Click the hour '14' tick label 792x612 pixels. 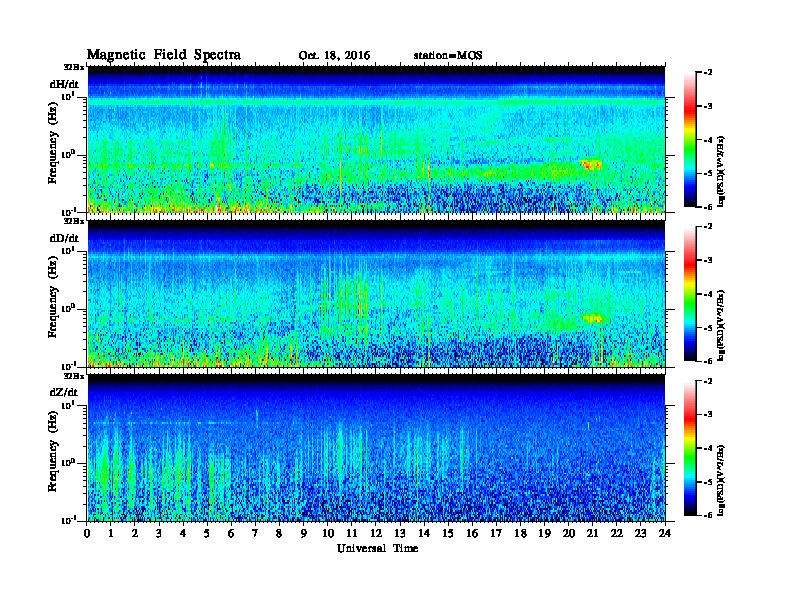point(424,534)
